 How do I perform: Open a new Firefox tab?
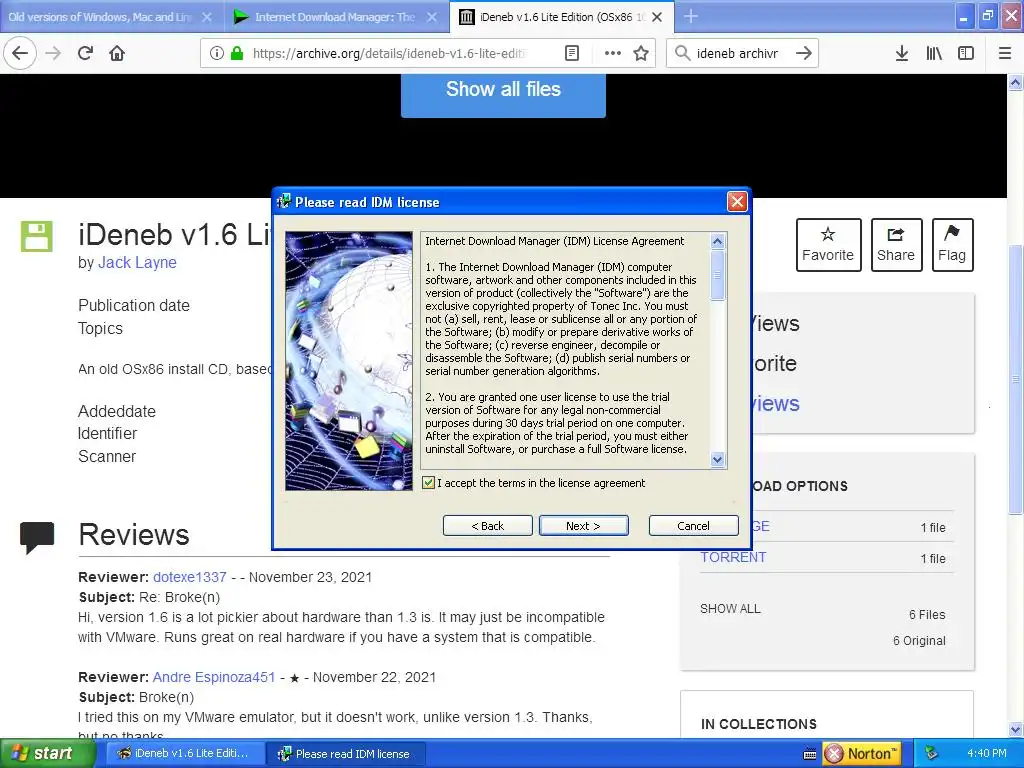691,16
